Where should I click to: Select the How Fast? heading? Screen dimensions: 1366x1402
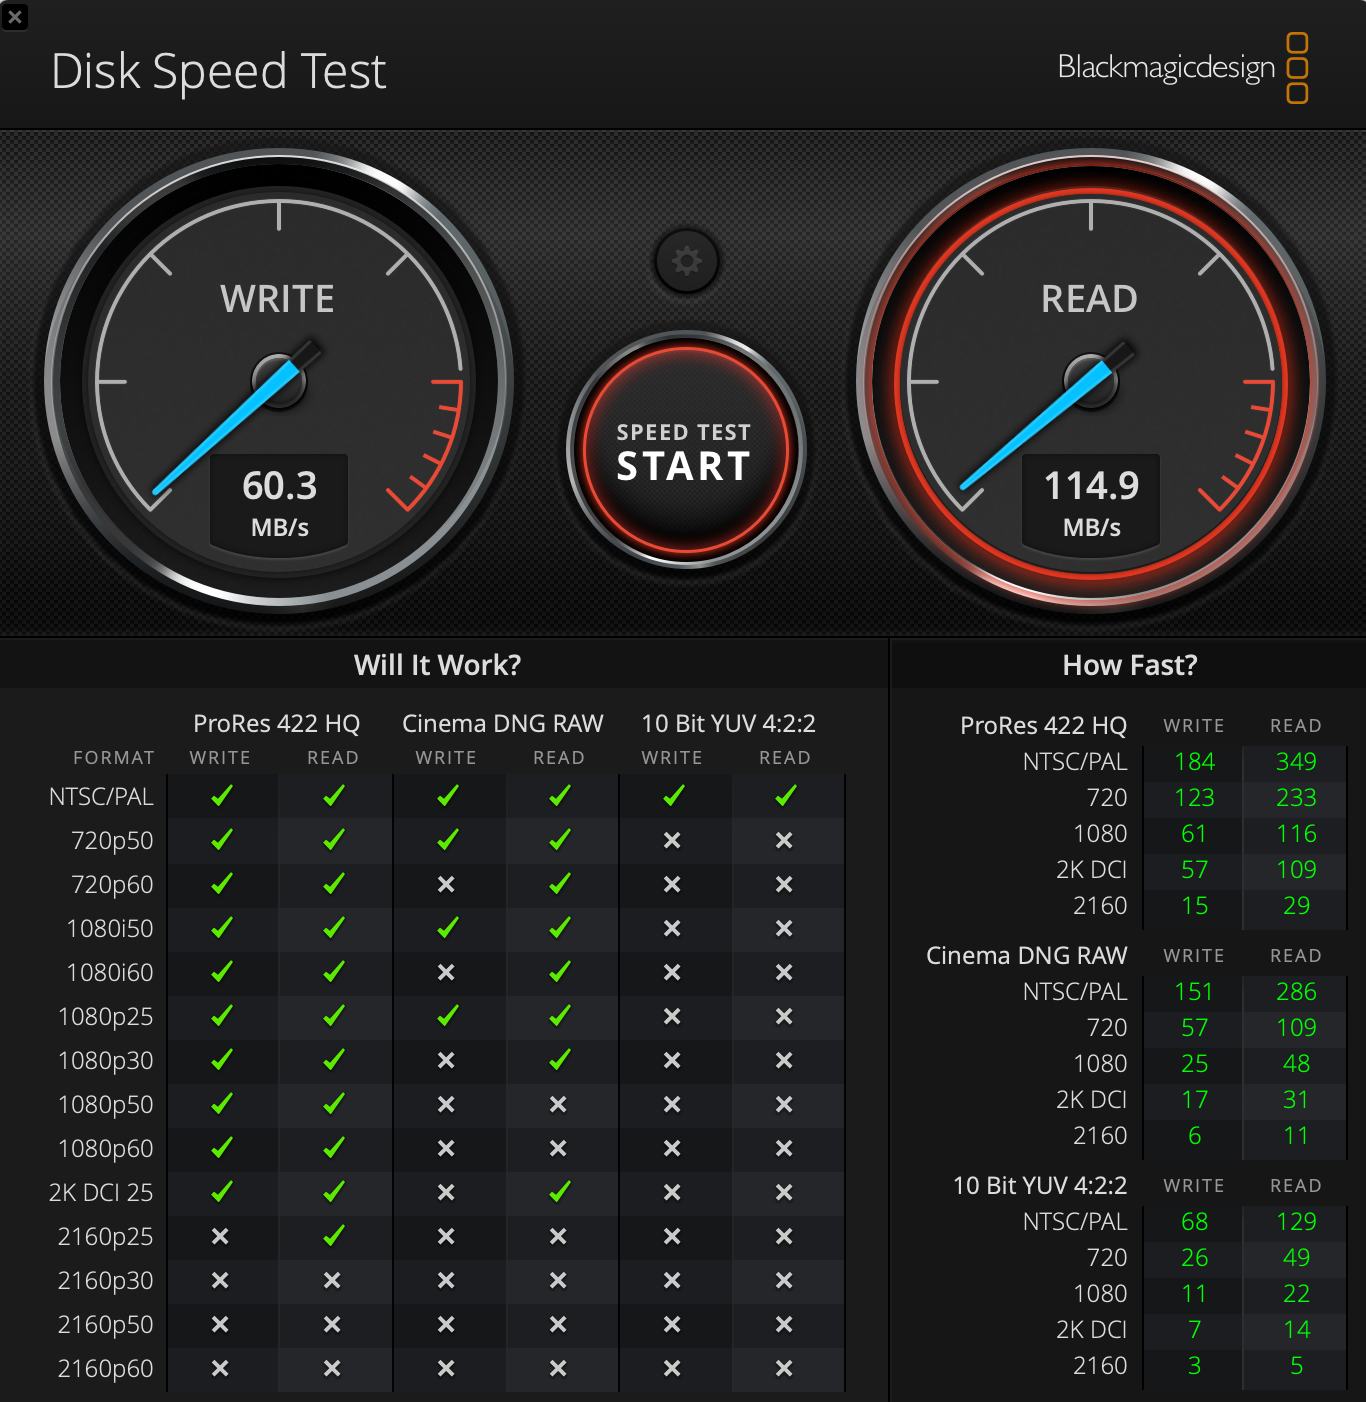(1129, 665)
